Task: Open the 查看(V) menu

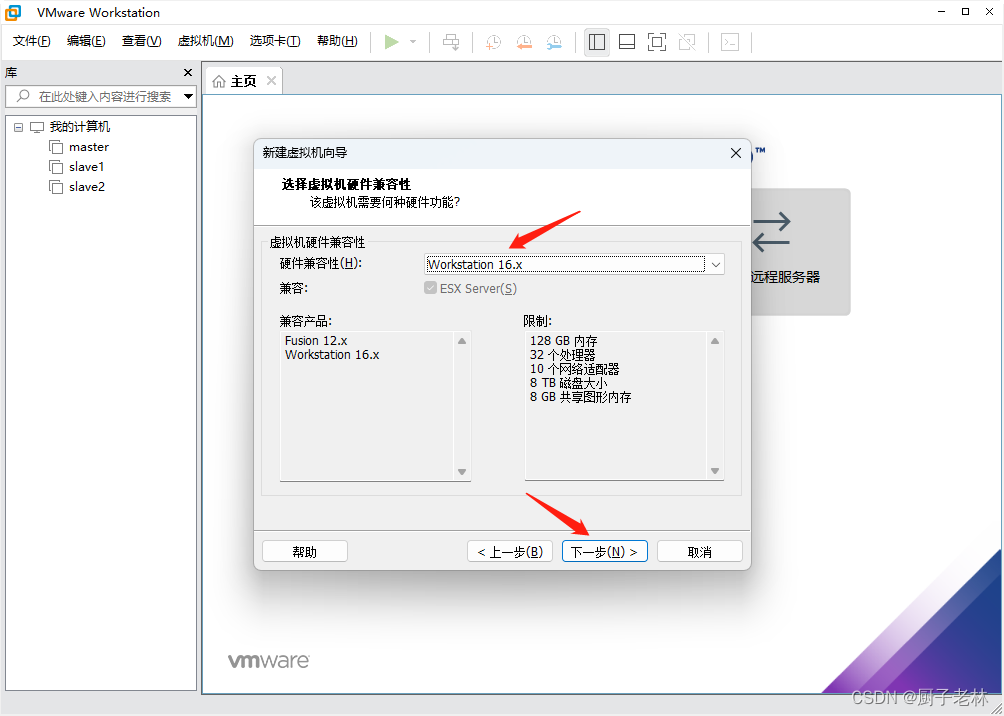Action: (142, 41)
